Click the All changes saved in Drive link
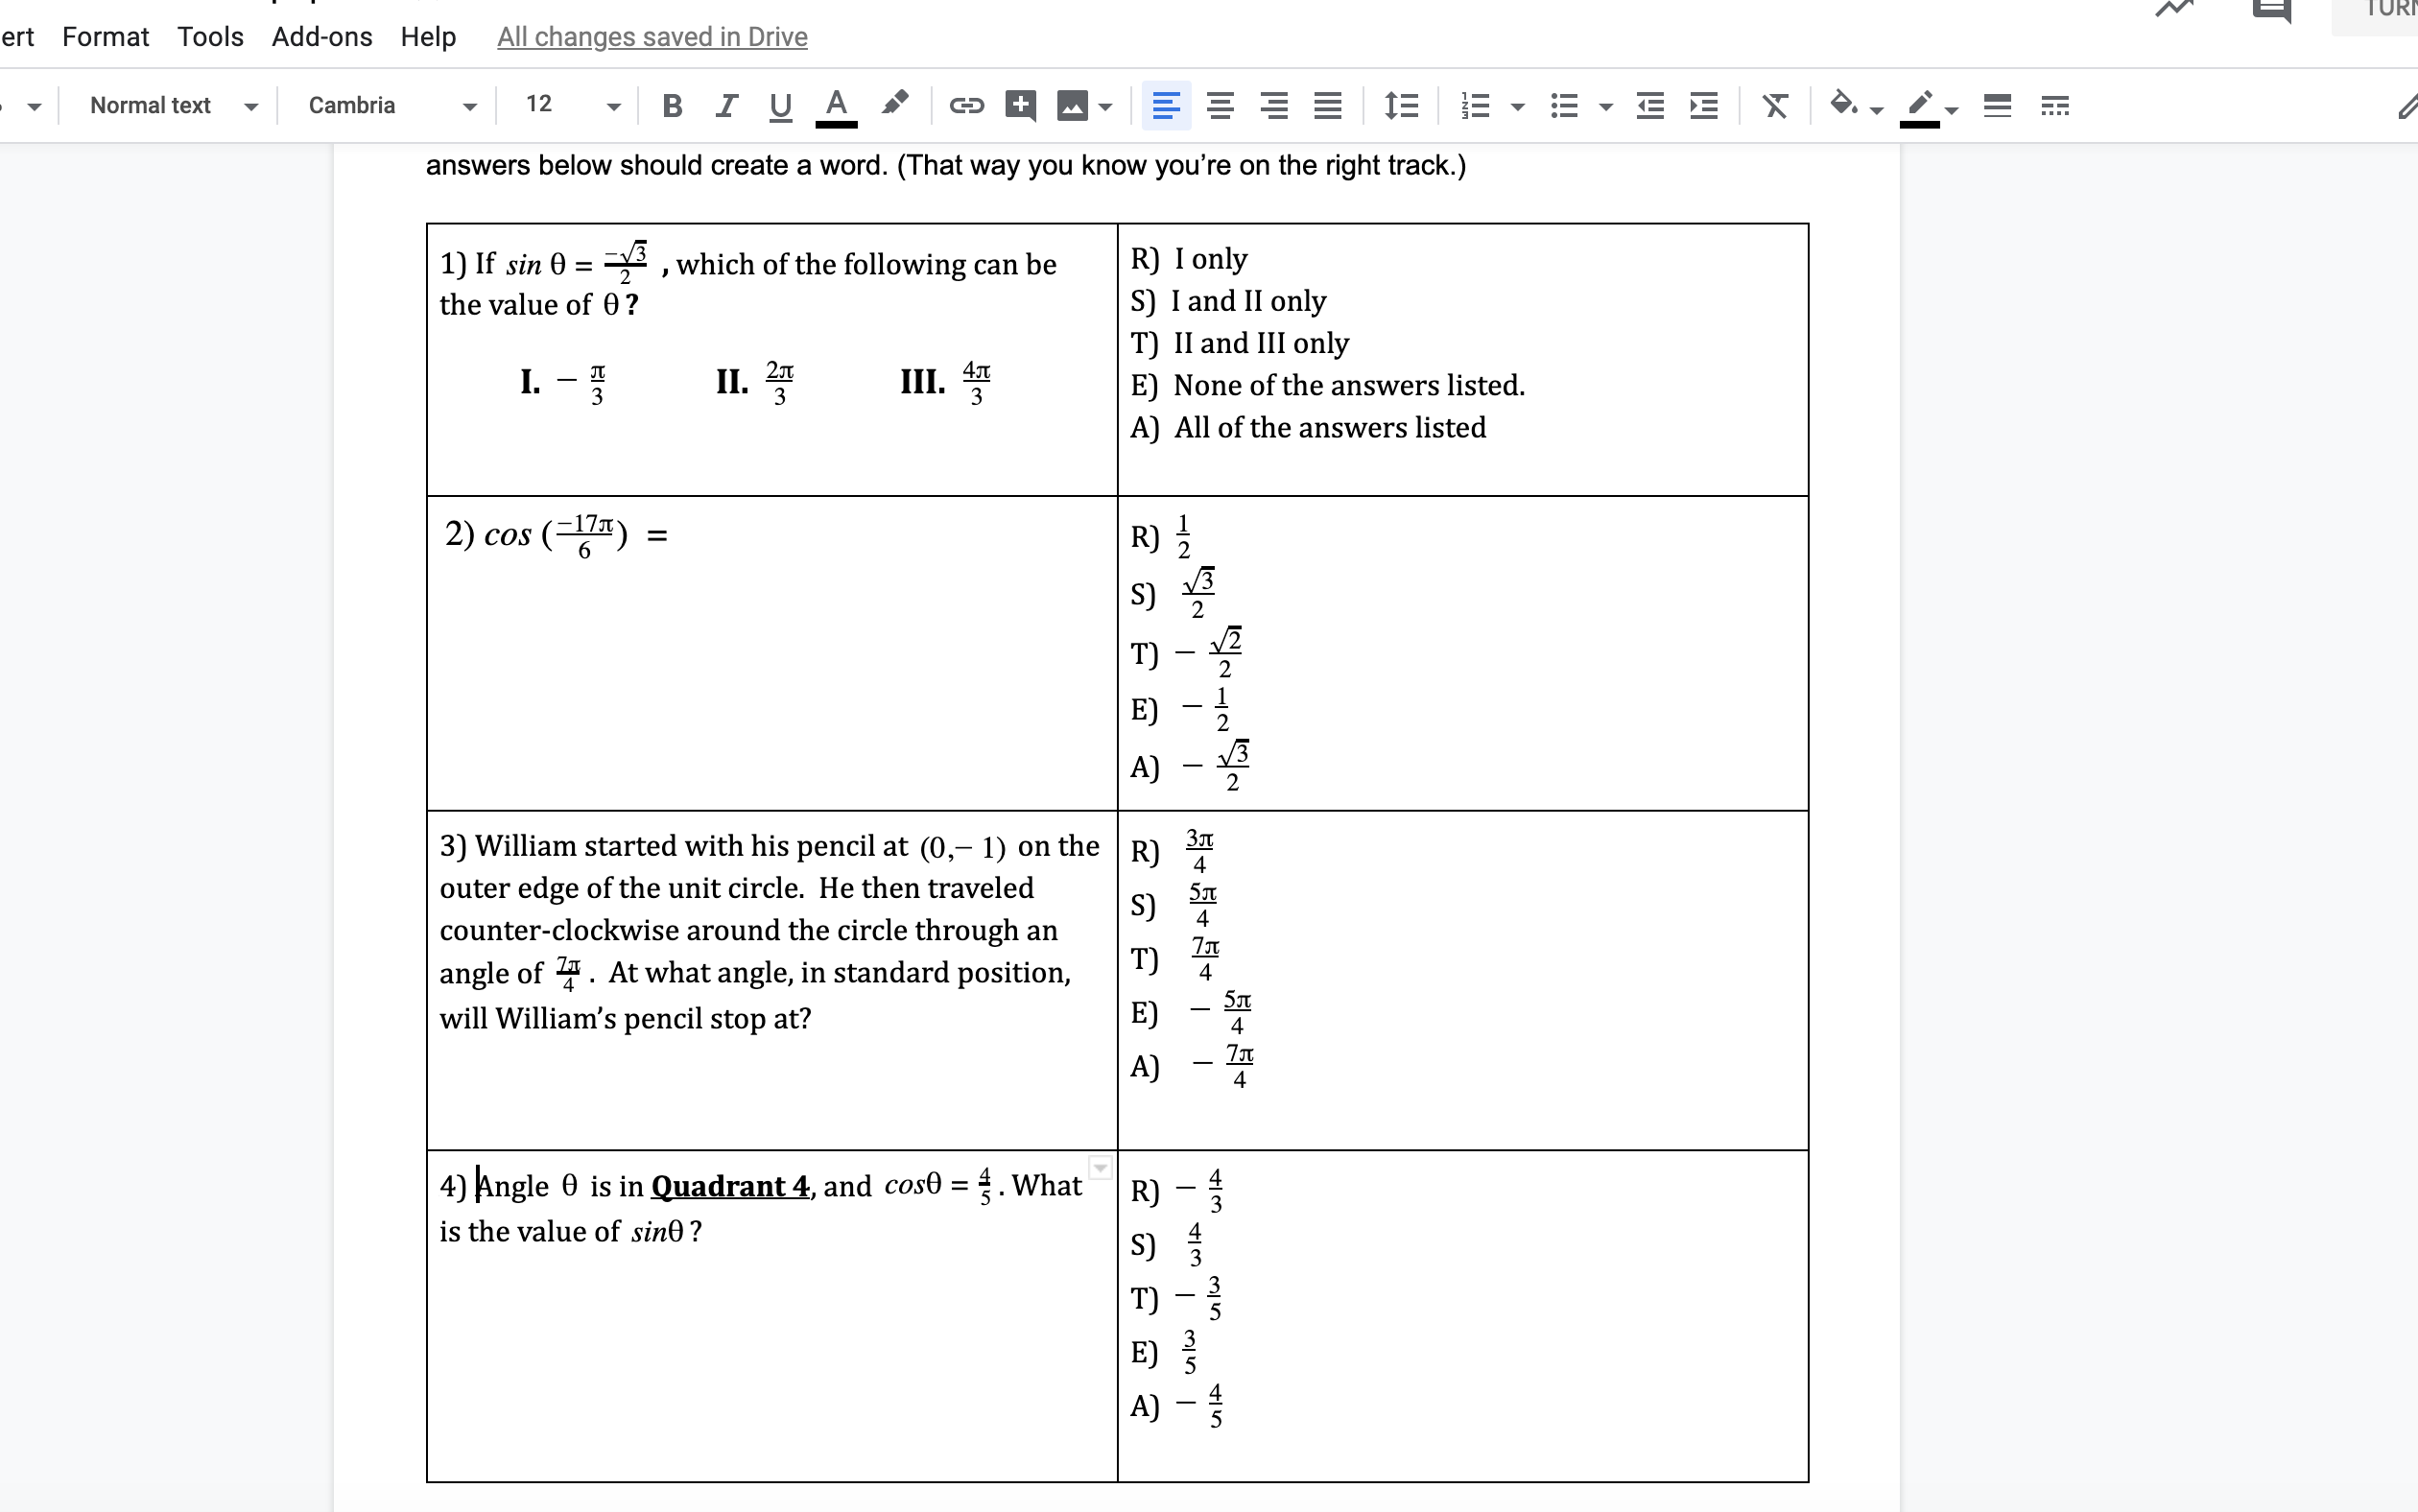The height and width of the screenshot is (1512, 2418). tap(651, 36)
